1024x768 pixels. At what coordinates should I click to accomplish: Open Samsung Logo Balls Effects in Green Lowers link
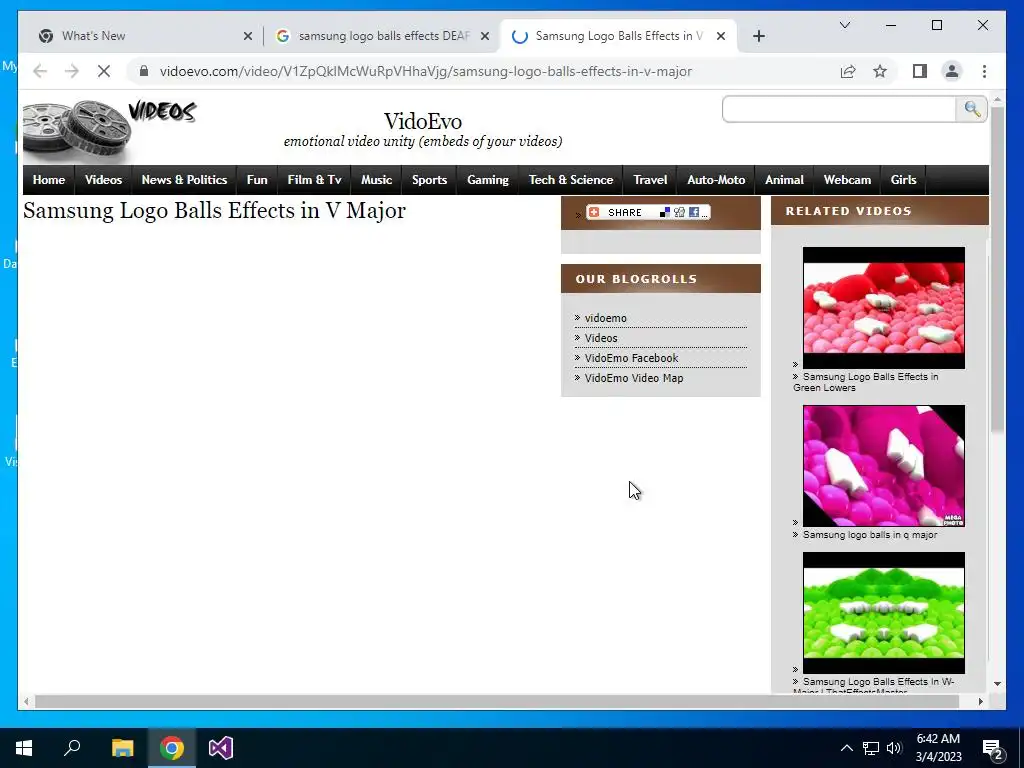866,382
